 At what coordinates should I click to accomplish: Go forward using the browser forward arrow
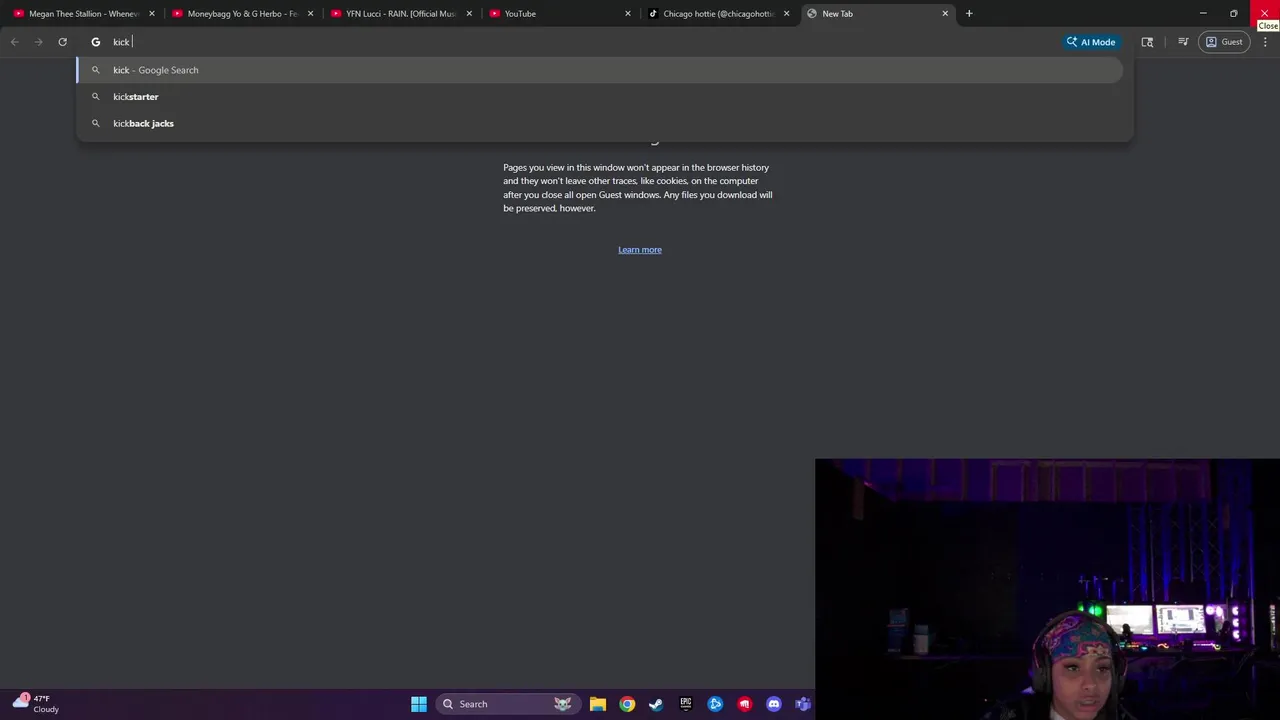(x=38, y=42)
